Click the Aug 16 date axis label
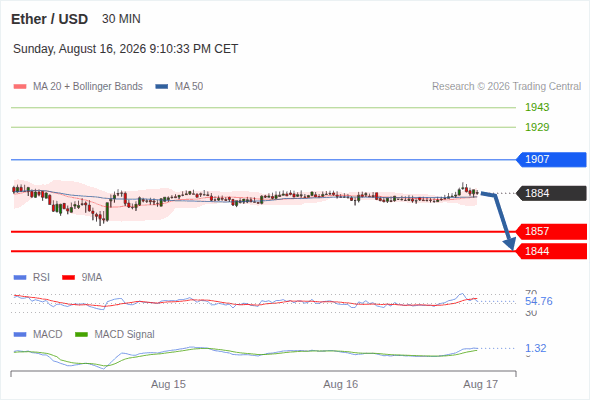The image size is (590, 400). [341, 384]
